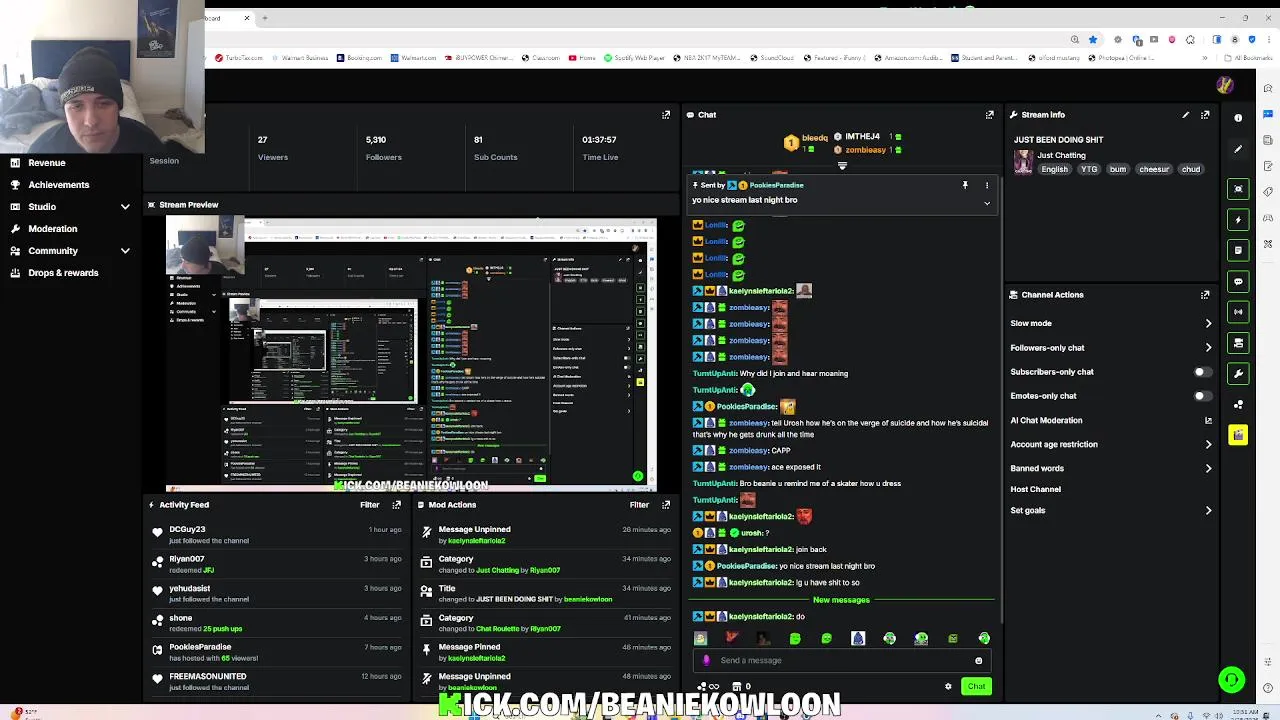Pop out the Mod Actions panel
Screen dimensions: 1280x720
click(666, 505)
